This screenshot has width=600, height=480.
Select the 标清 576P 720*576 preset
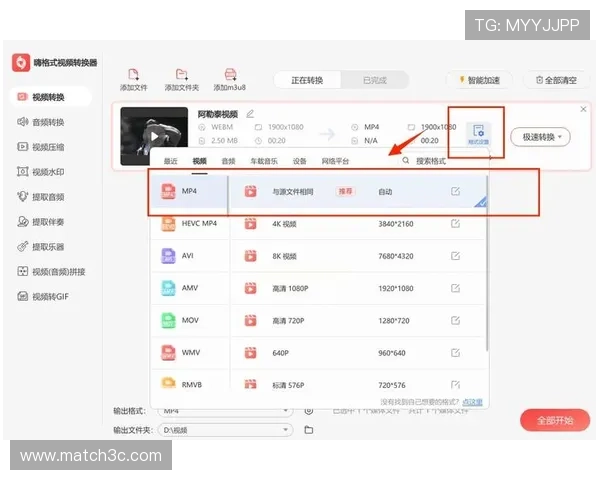pos(357,384)
